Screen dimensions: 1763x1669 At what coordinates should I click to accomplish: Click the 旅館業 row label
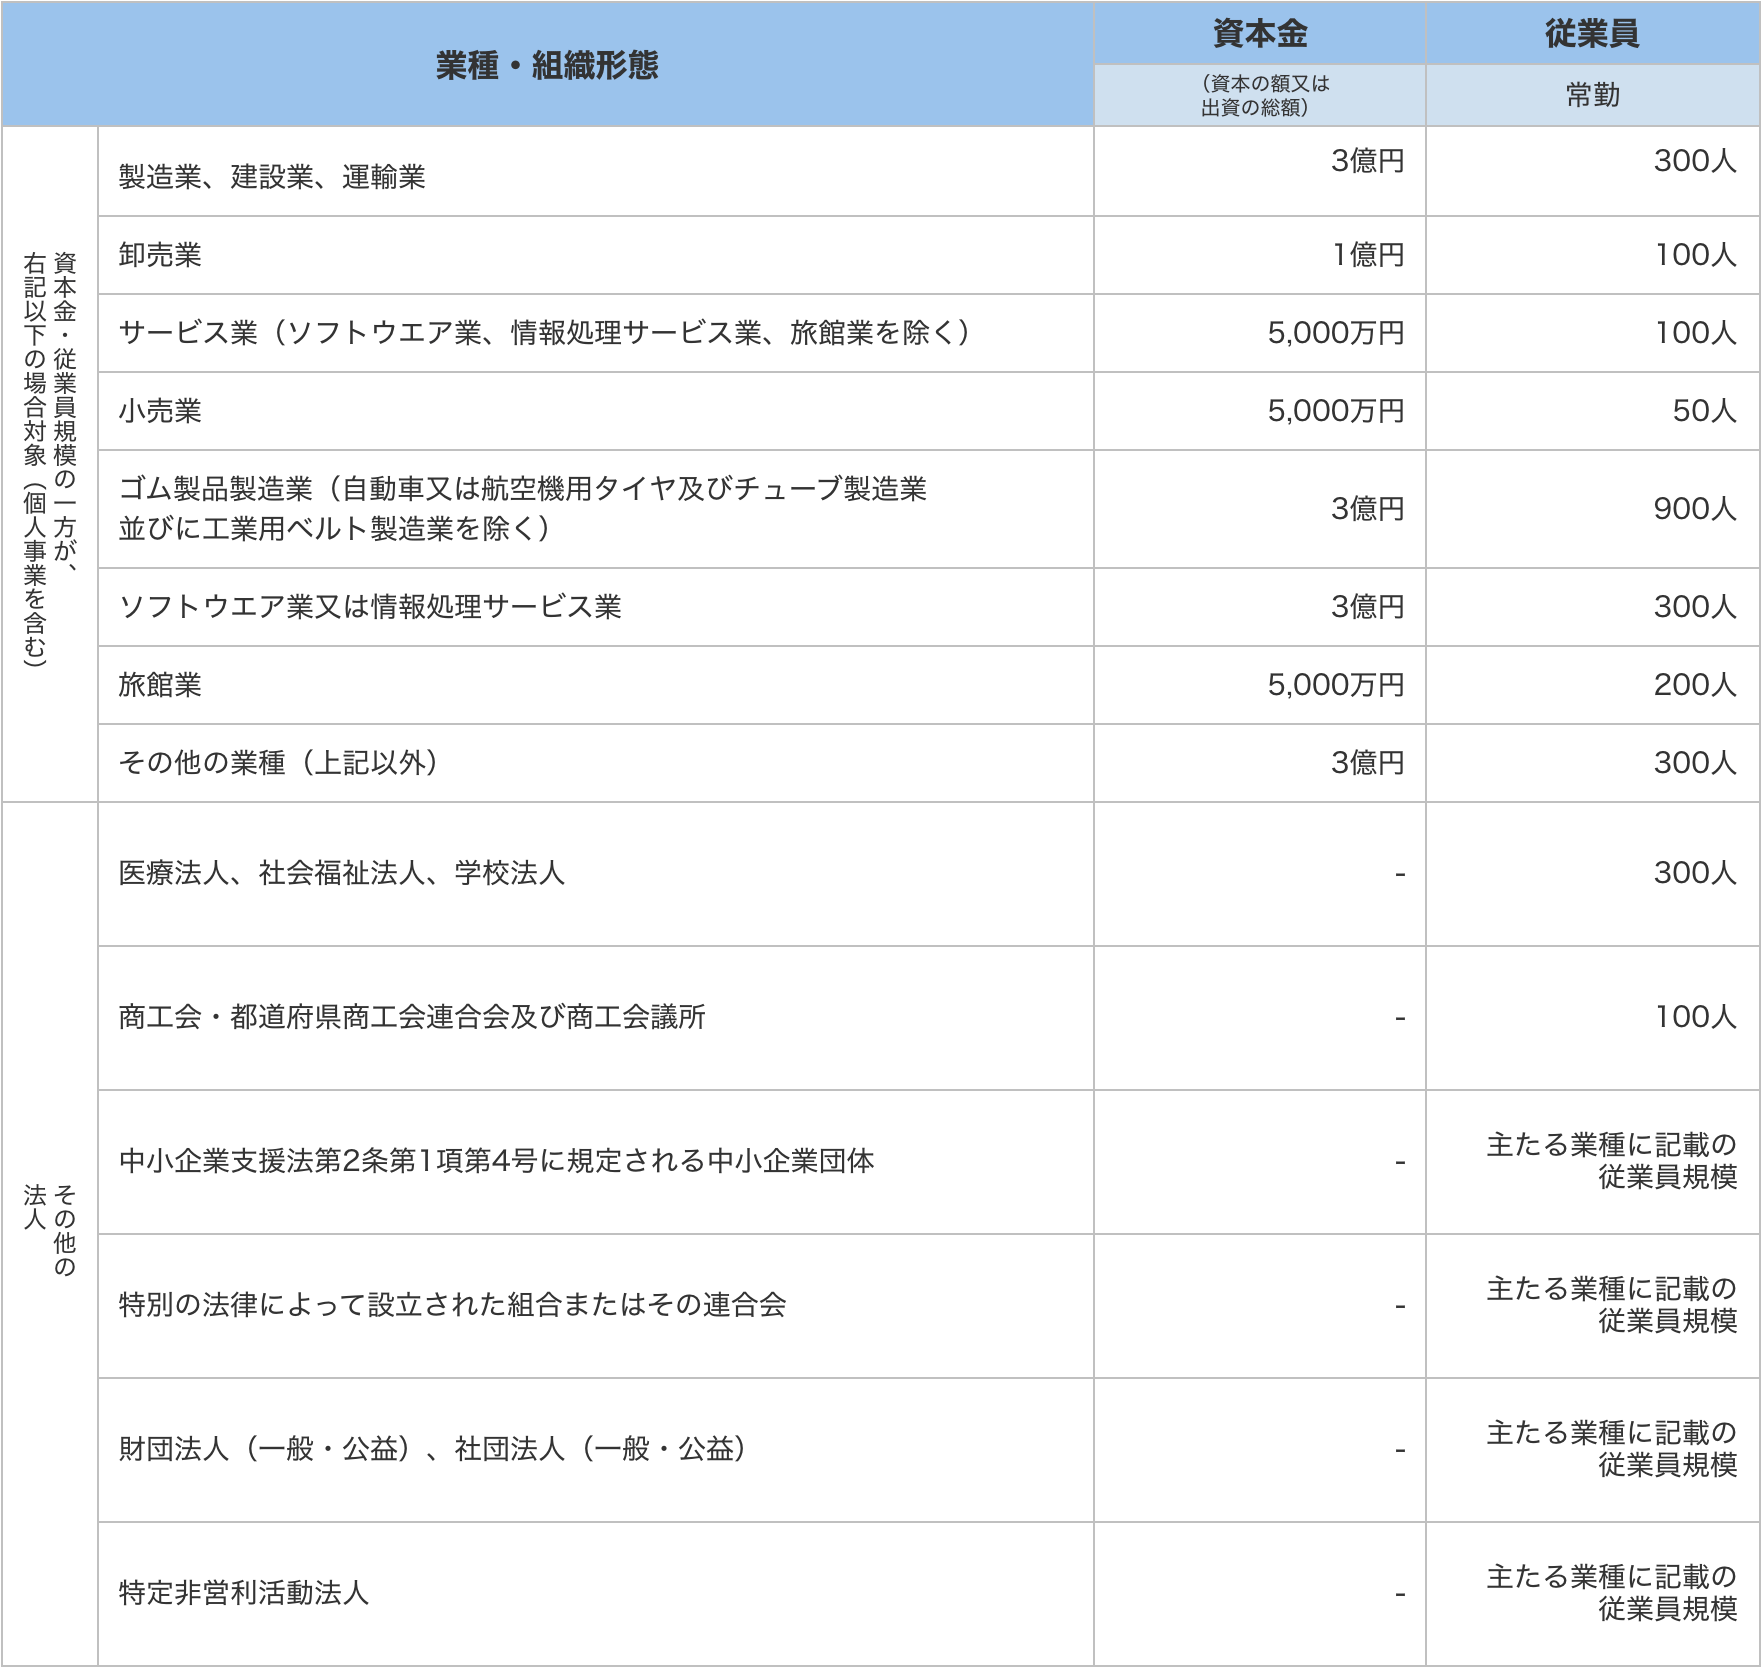(160, 685)
